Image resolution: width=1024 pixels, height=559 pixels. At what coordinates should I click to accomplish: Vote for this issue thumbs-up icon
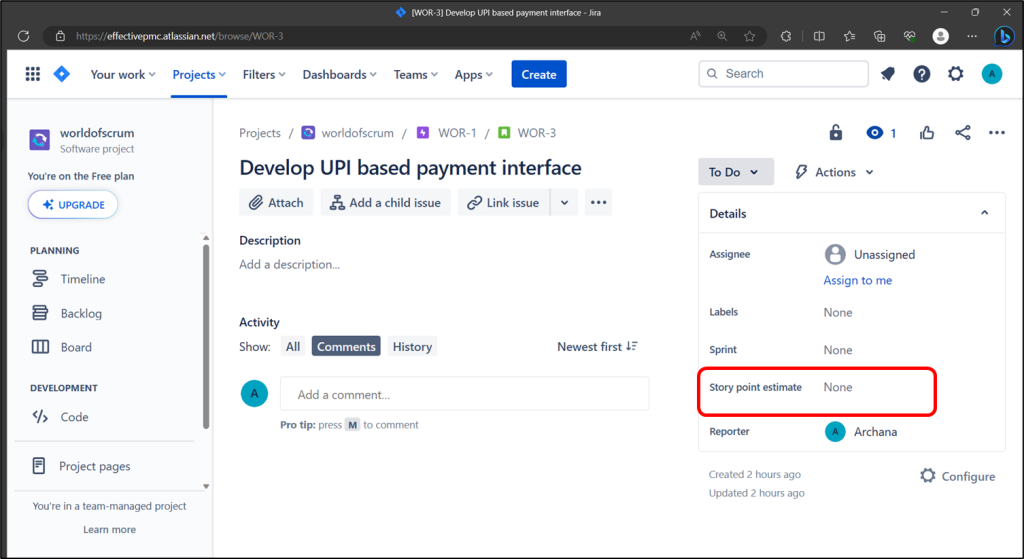[x=927, y=133]
